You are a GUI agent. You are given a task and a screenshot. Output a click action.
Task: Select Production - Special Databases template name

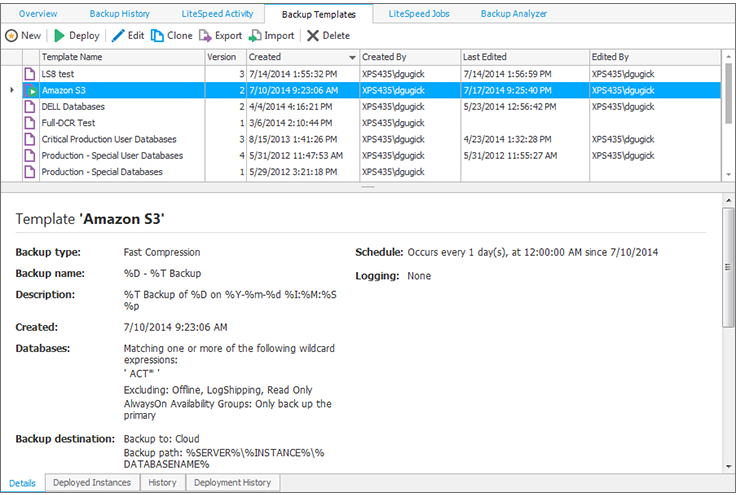click(102, 172)
